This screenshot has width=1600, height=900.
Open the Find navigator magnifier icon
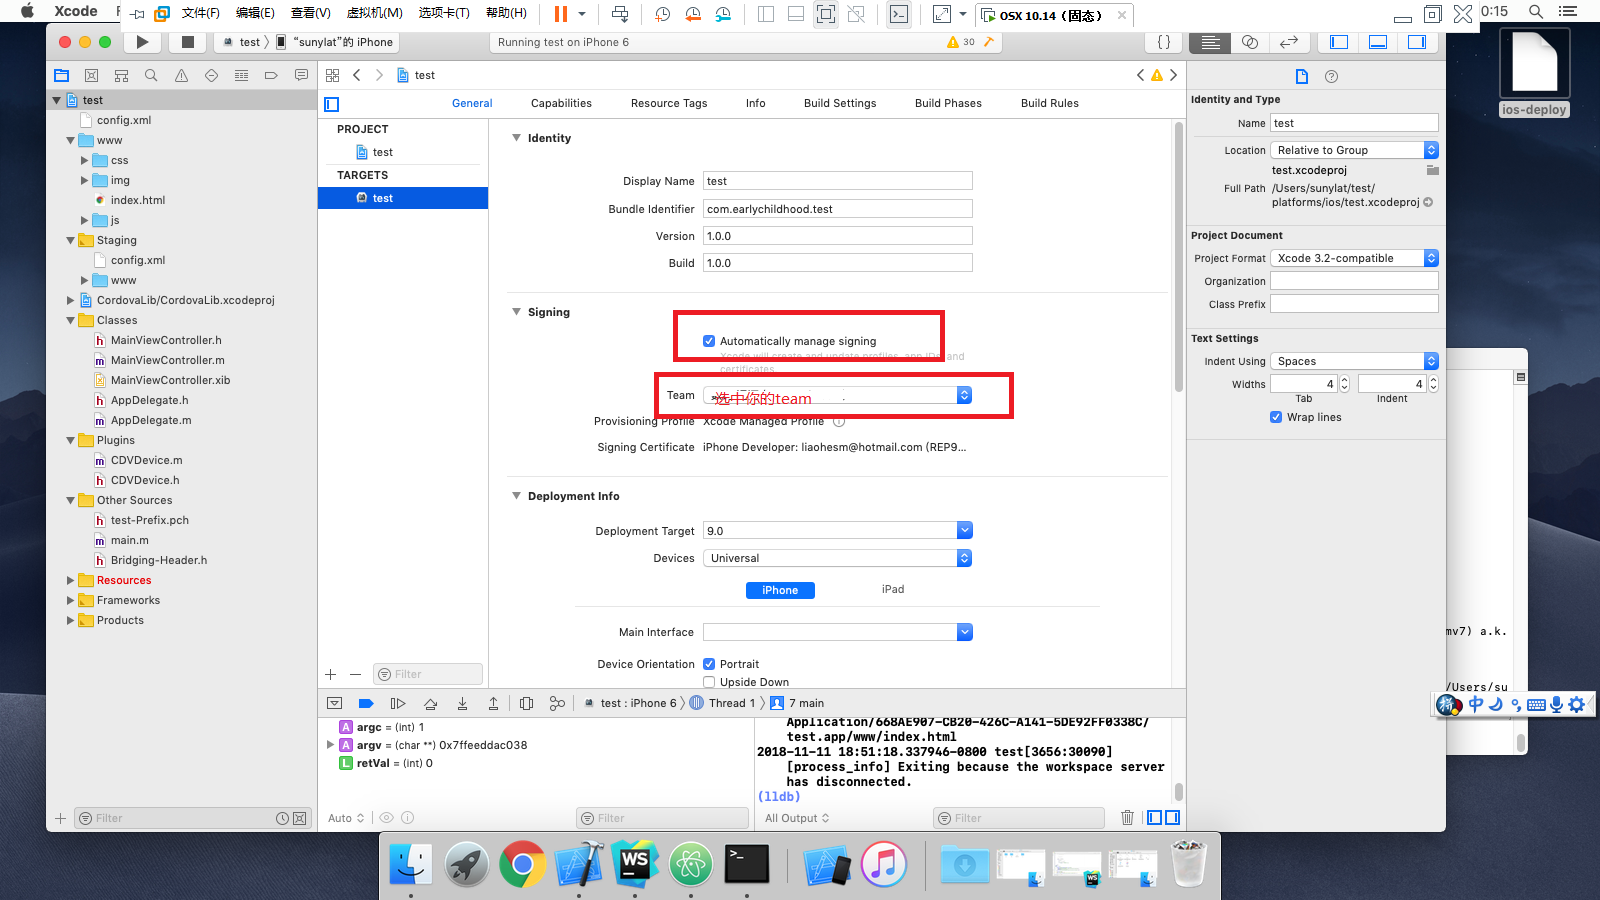tap(151, 75)
